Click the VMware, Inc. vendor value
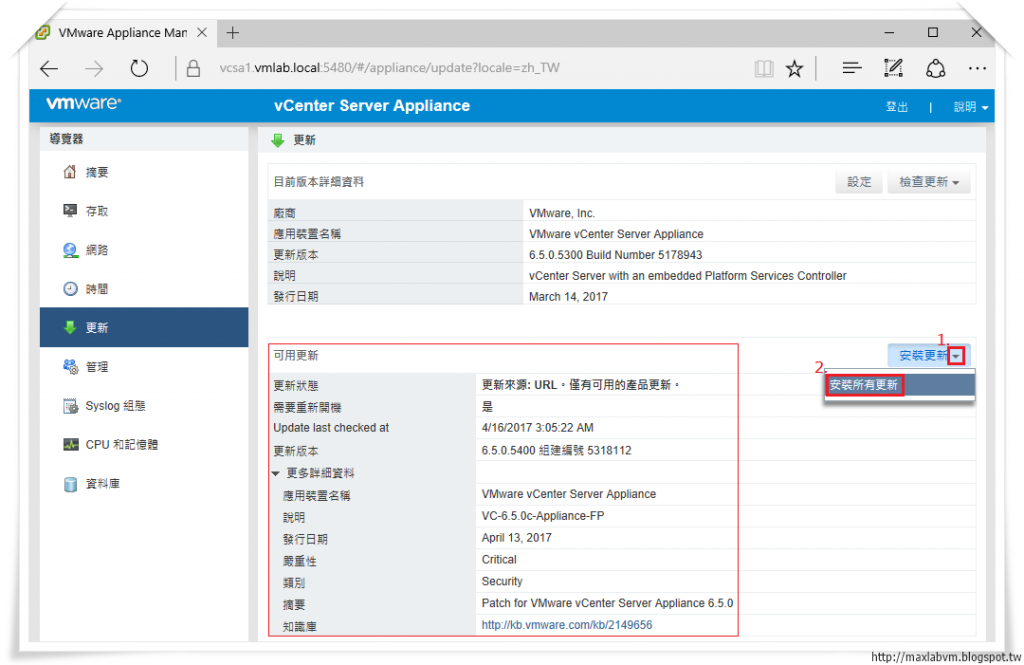Screen dimensions: 1024x665 562,213
